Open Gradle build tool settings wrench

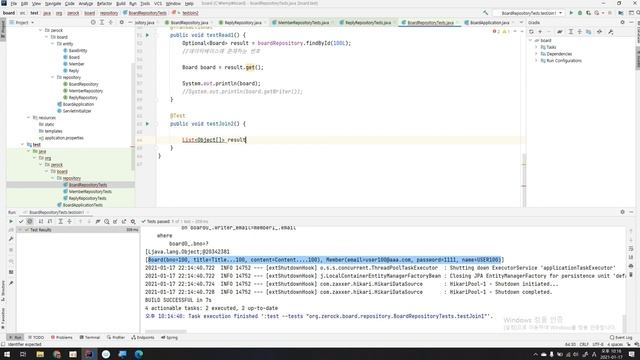(x=611, y=31)
